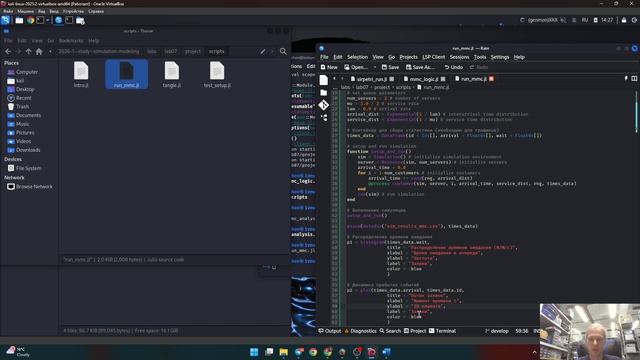
Task: Click the Open... toolbar button in Kate
Action: [356, 67]
